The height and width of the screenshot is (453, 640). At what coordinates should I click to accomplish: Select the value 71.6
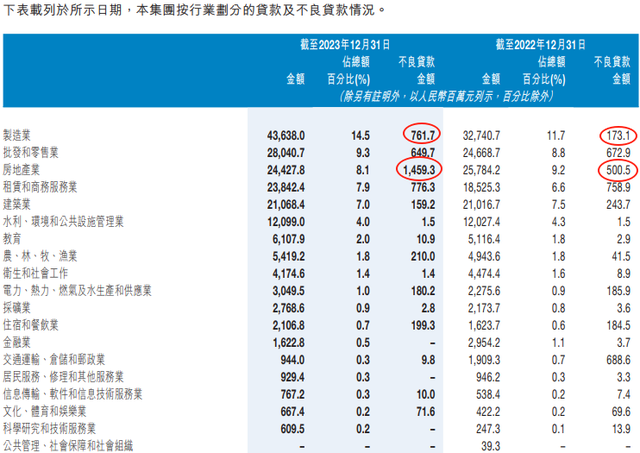[x=425, y=411]
